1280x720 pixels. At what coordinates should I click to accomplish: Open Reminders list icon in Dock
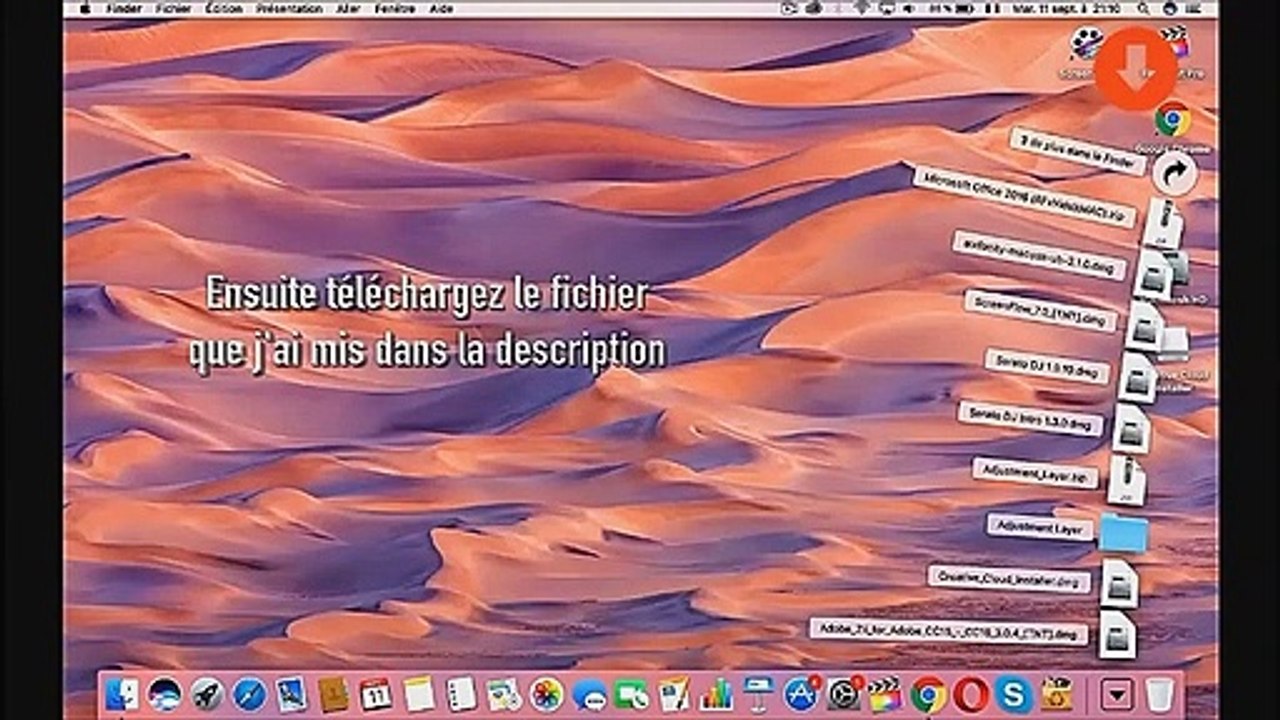click(x=461, y=694)
